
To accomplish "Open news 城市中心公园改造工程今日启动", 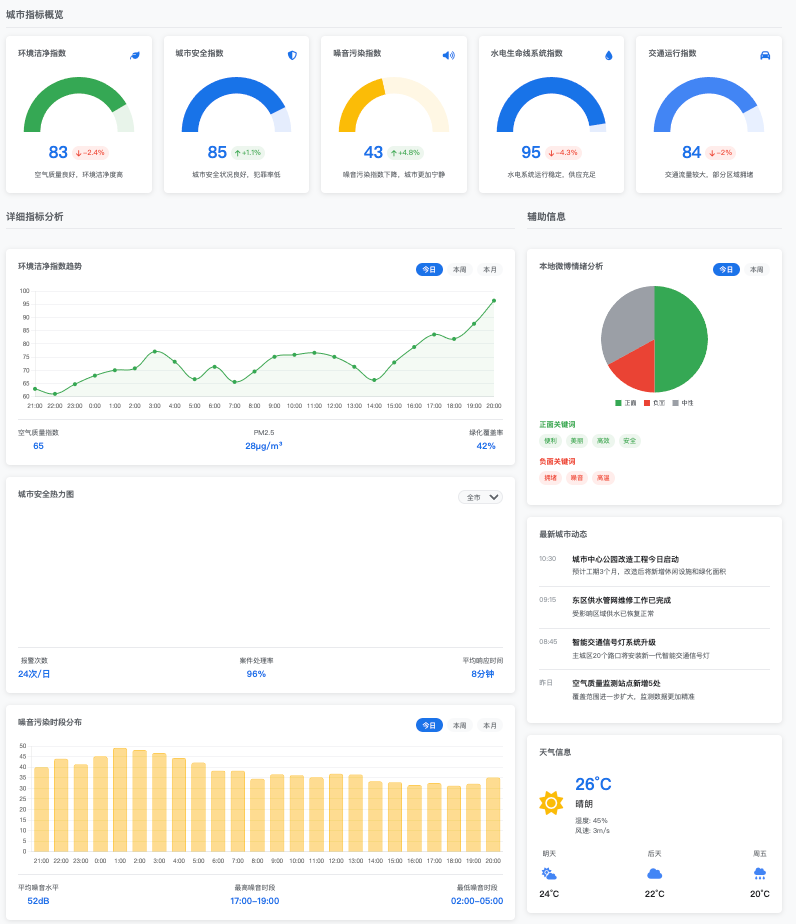I will tap(625, 559).
